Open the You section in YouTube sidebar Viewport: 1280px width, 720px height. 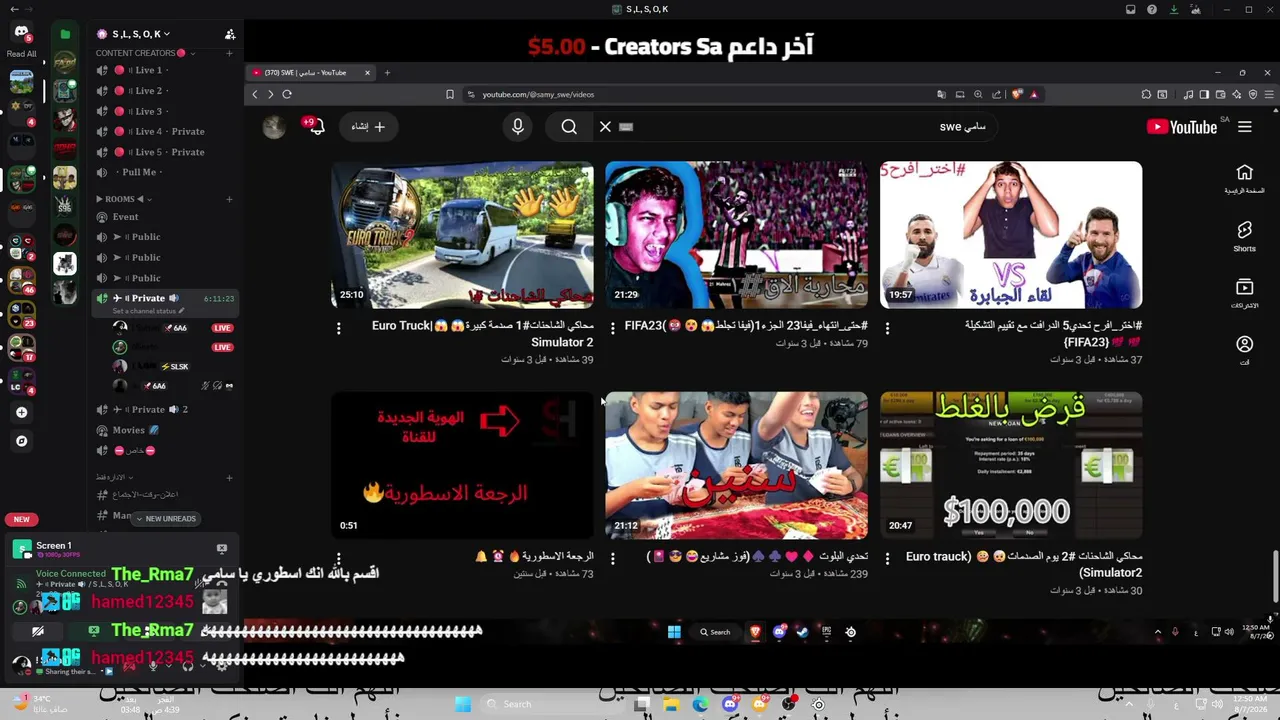point(1245,350)
